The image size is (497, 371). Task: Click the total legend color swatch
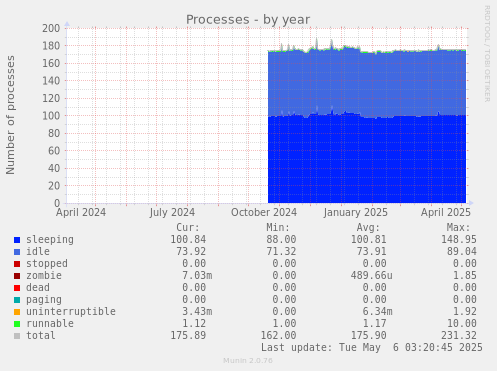17,336
